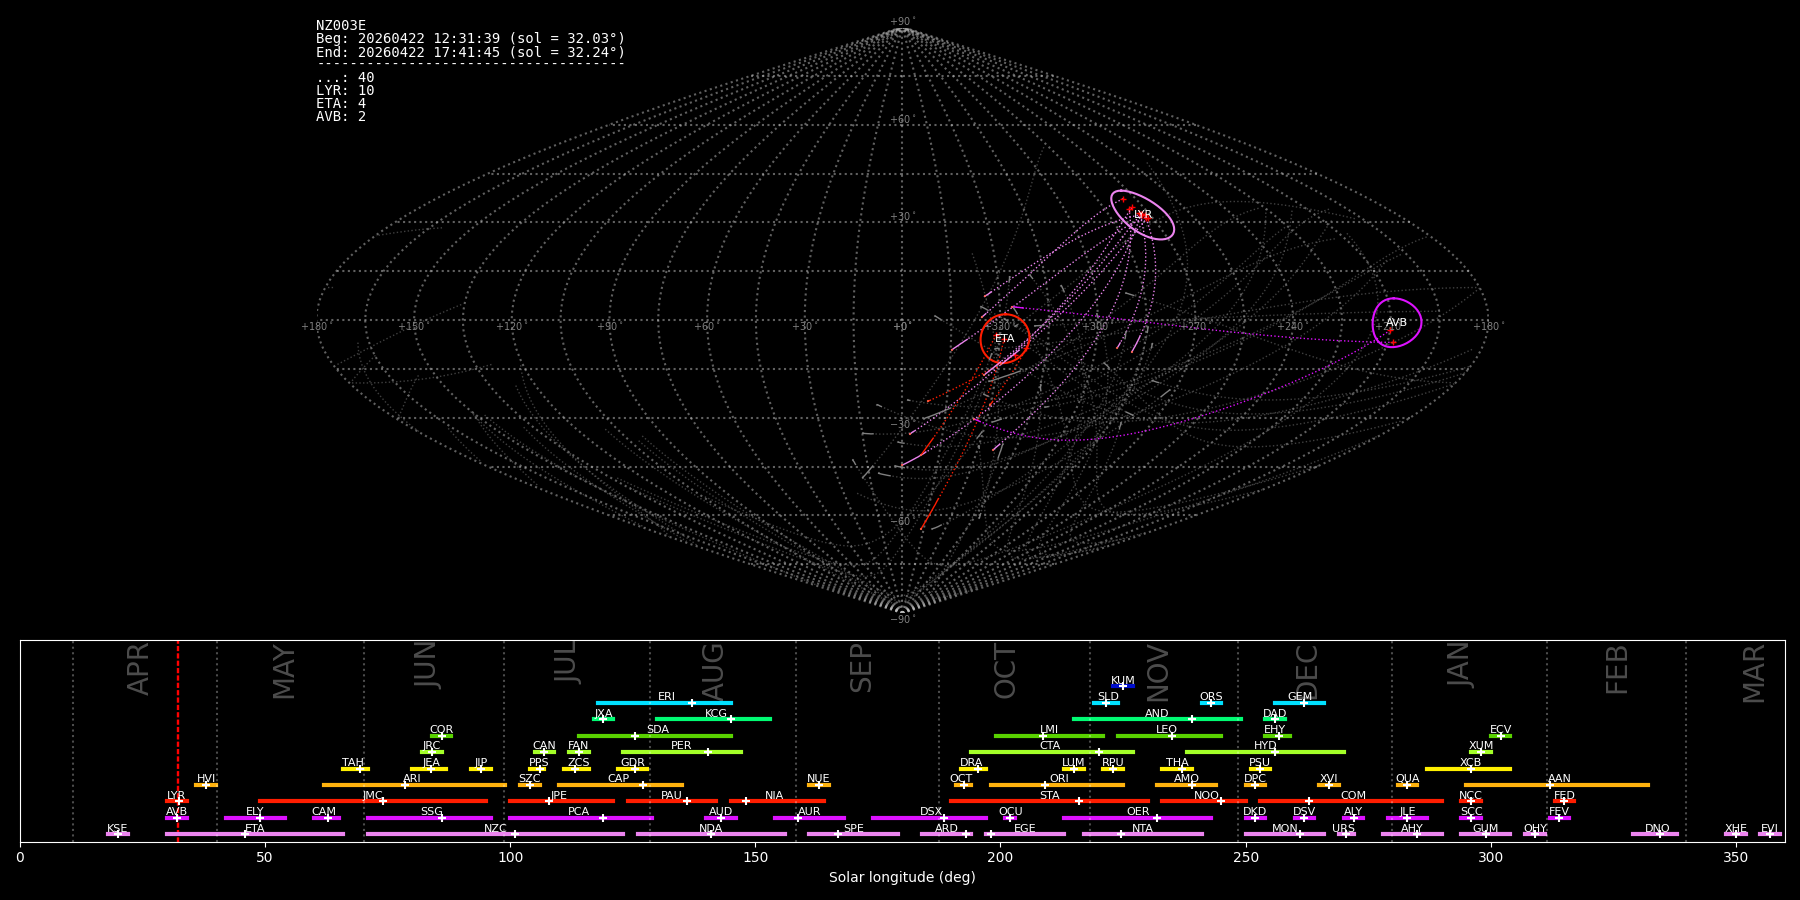Select the orange CAP shower bar
Screen dimensions: 1800x900
coord(620,785)
